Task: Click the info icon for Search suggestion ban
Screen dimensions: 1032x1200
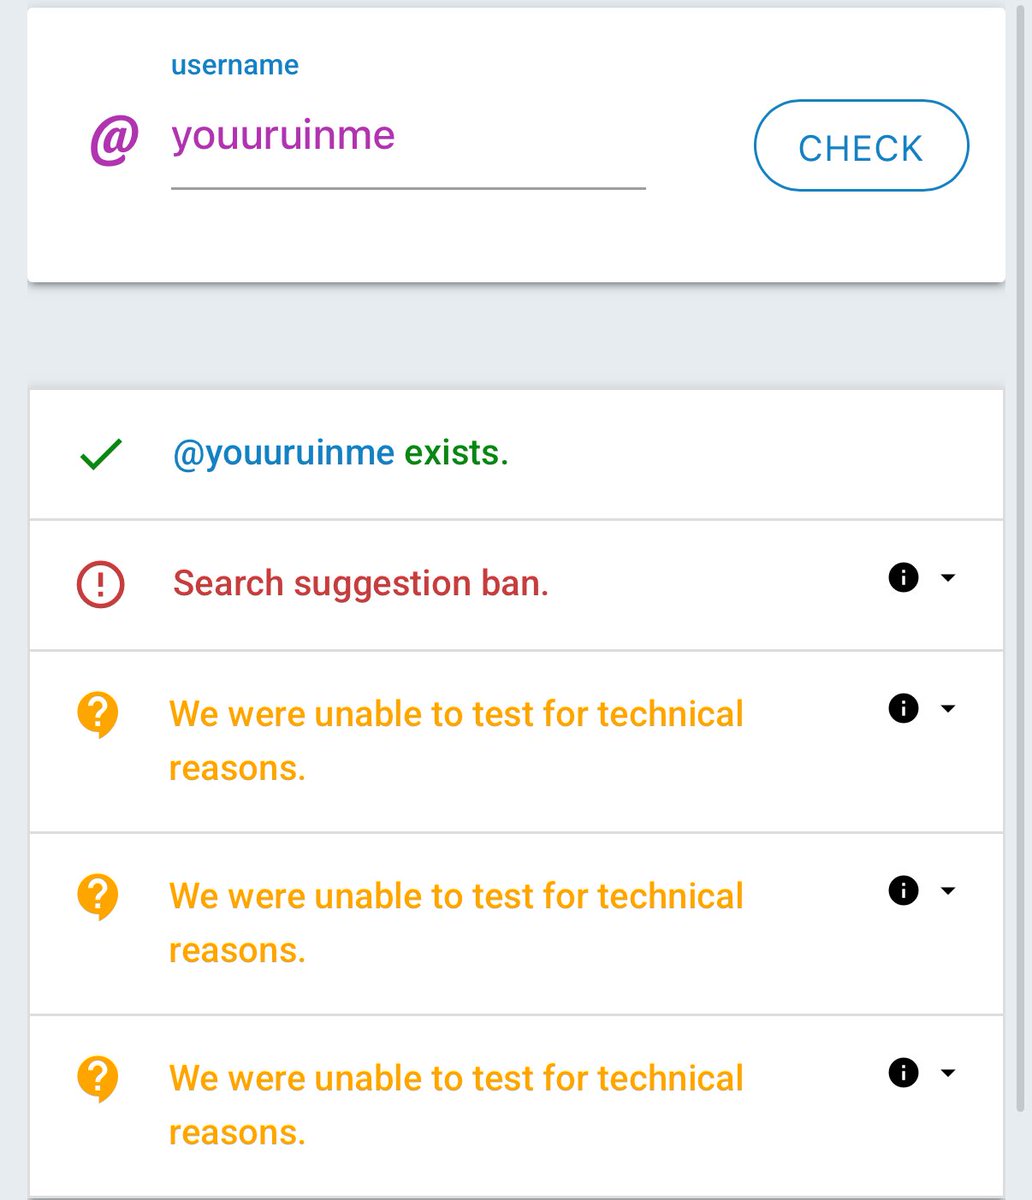Action: pos(903,578)
